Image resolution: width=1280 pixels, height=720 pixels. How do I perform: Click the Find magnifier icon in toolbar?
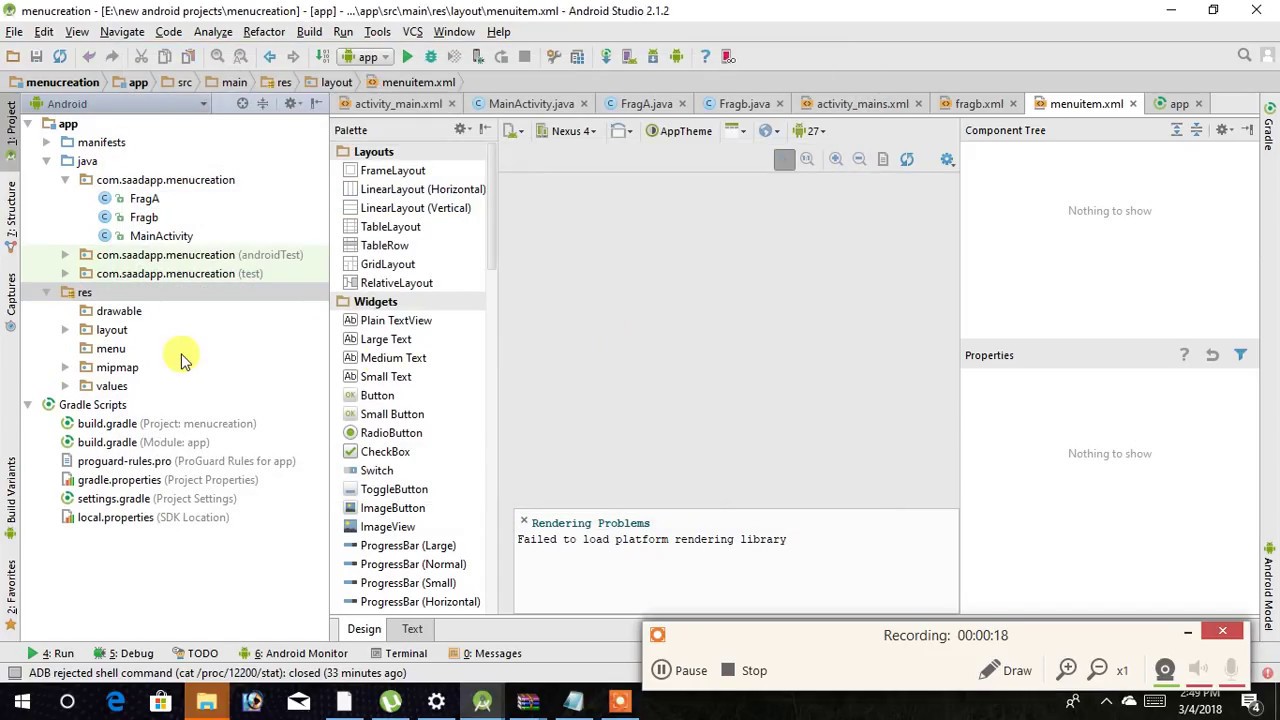pyautogui.click(x=217, y=56)
